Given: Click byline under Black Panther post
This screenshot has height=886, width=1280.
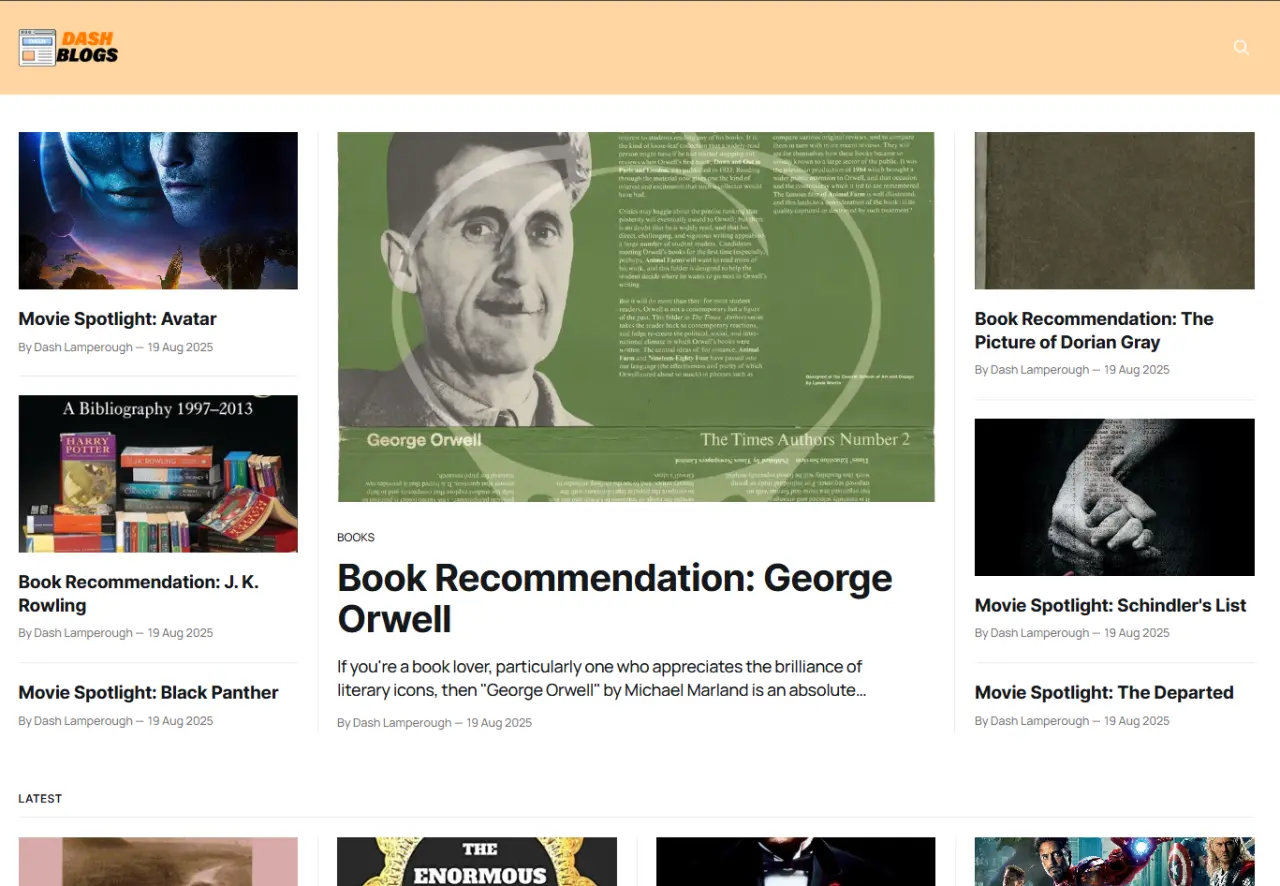Looking at the screenshot, I should click(116, 721).
